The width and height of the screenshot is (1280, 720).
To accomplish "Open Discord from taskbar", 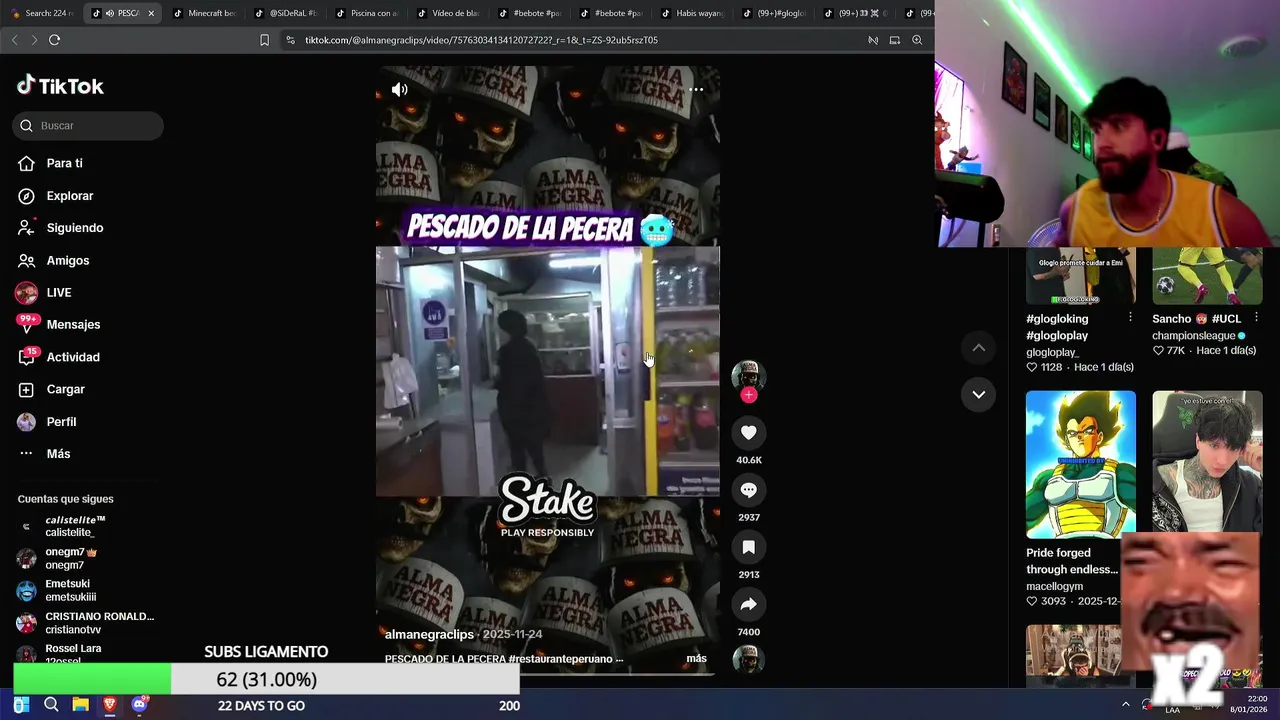I will tap(139, 705).
